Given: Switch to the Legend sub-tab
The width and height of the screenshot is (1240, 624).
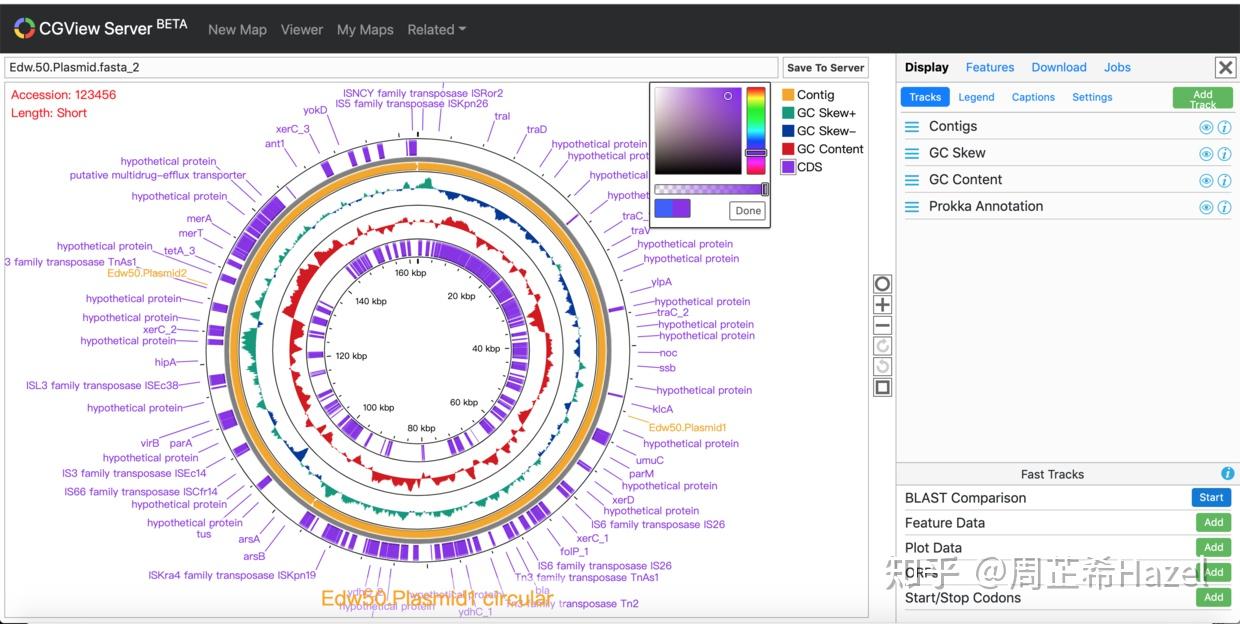Looking at the screenshot, I should [x=976, y=97].
